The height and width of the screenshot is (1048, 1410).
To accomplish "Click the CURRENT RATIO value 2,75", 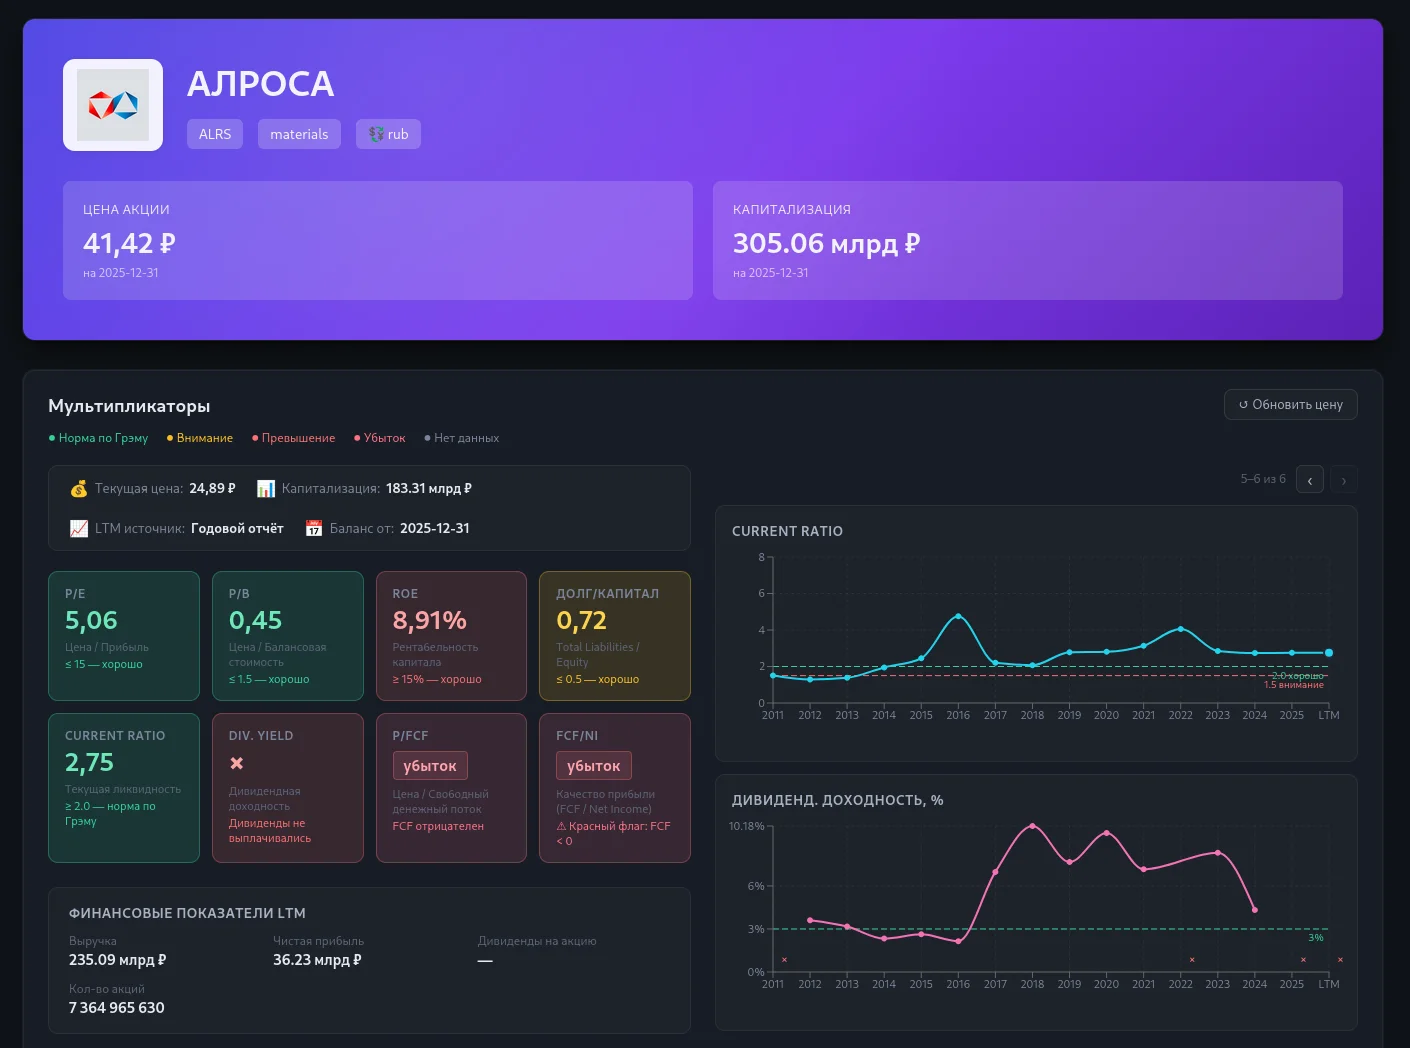I will [89, 762].
